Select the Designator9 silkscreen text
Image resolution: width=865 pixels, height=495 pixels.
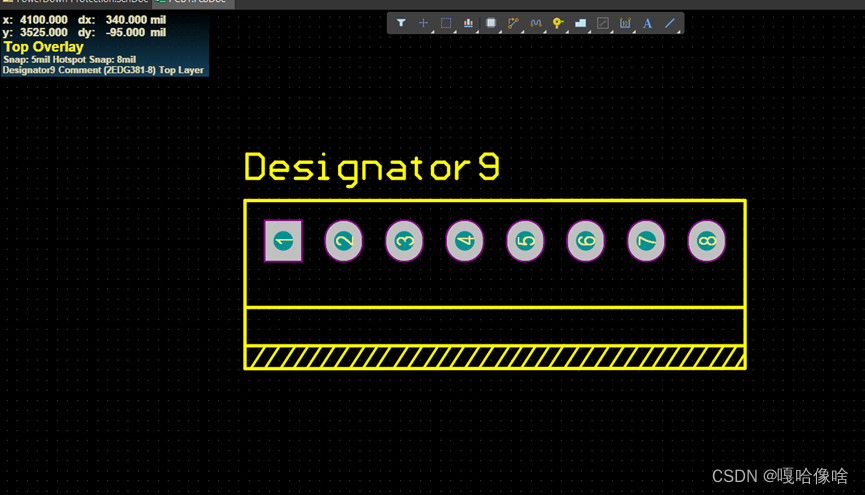coord(372,168)
